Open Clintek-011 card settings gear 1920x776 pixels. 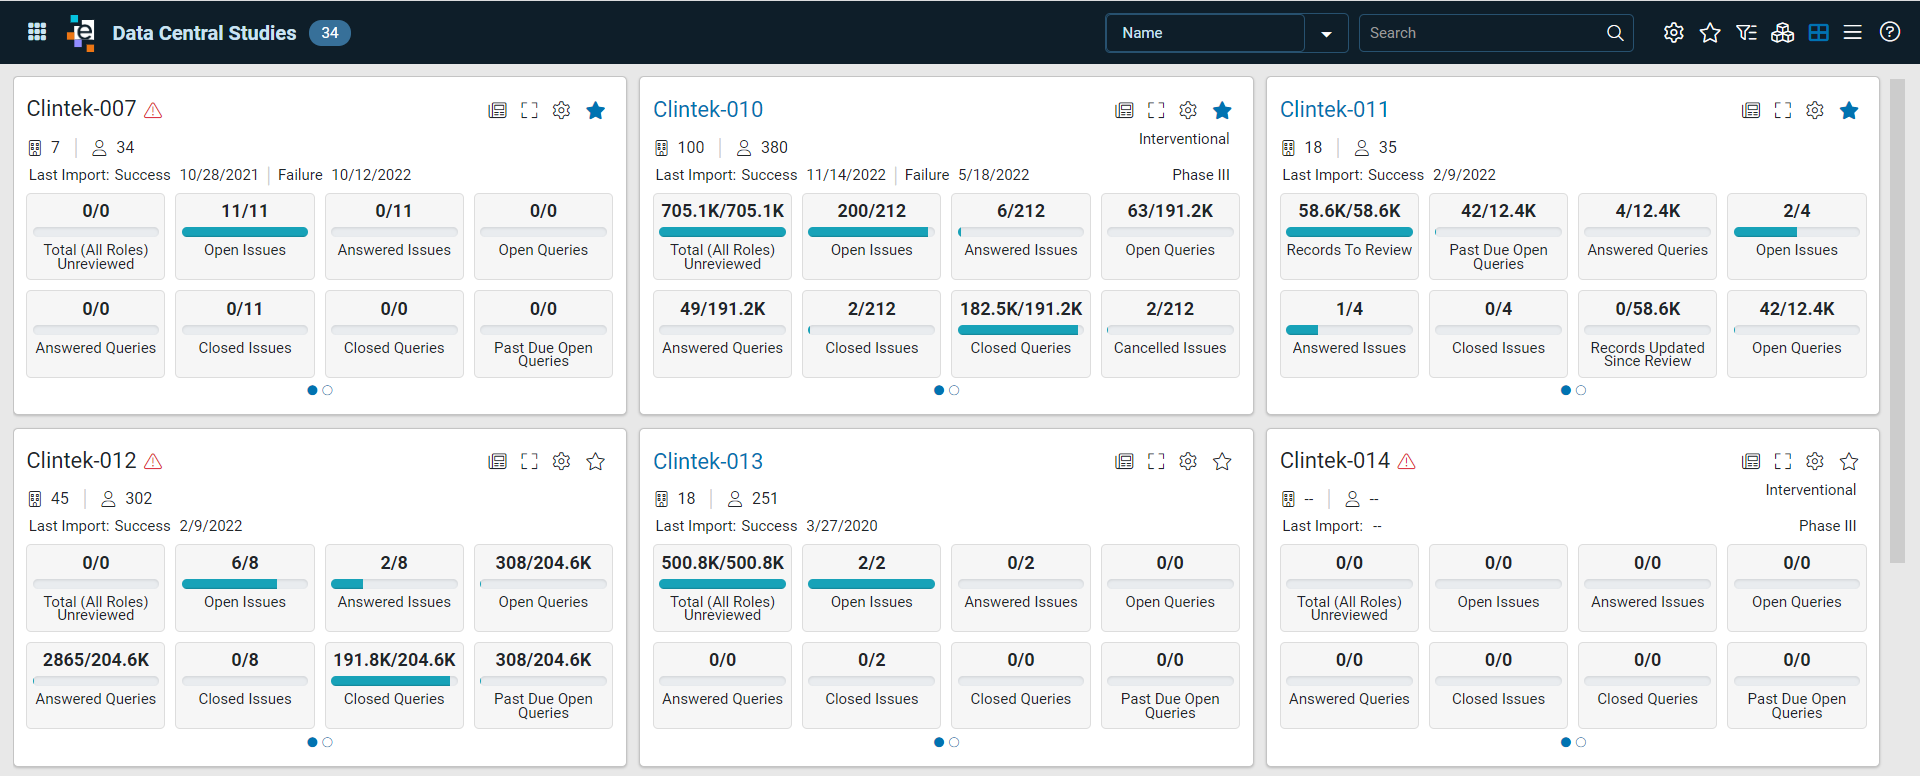tap(1815, 110)
